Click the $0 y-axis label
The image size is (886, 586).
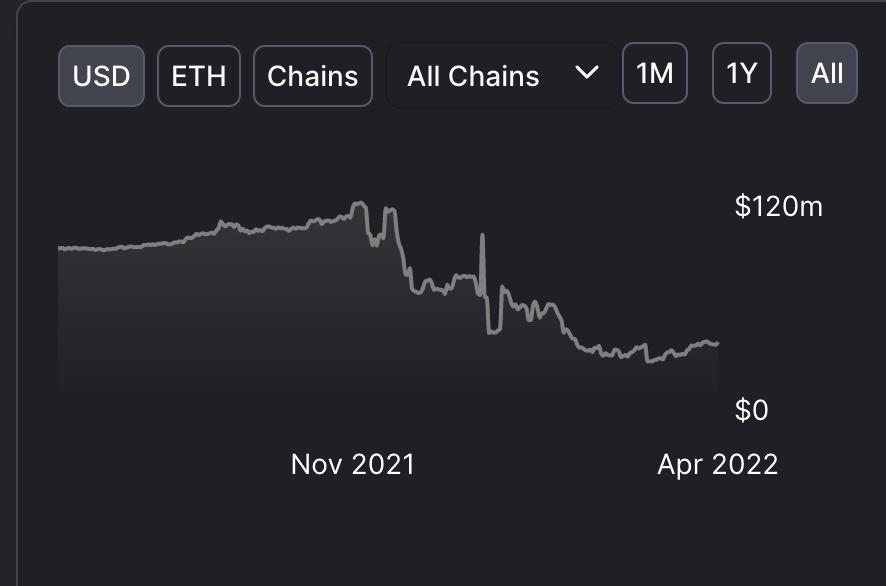pyautogui.click(x=751, y=410)
